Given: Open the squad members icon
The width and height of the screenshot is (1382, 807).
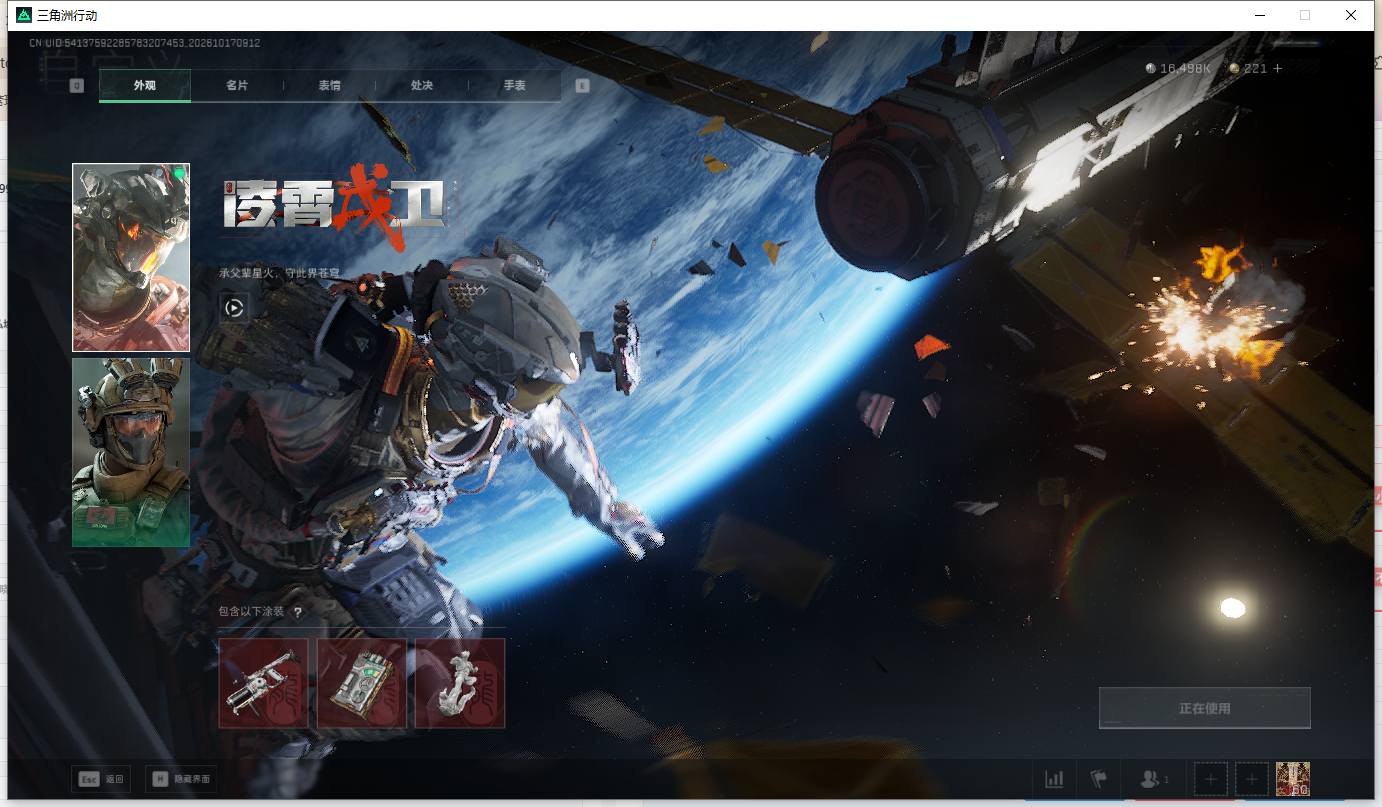Looking at the screenshot, I should pos(1154,779).
